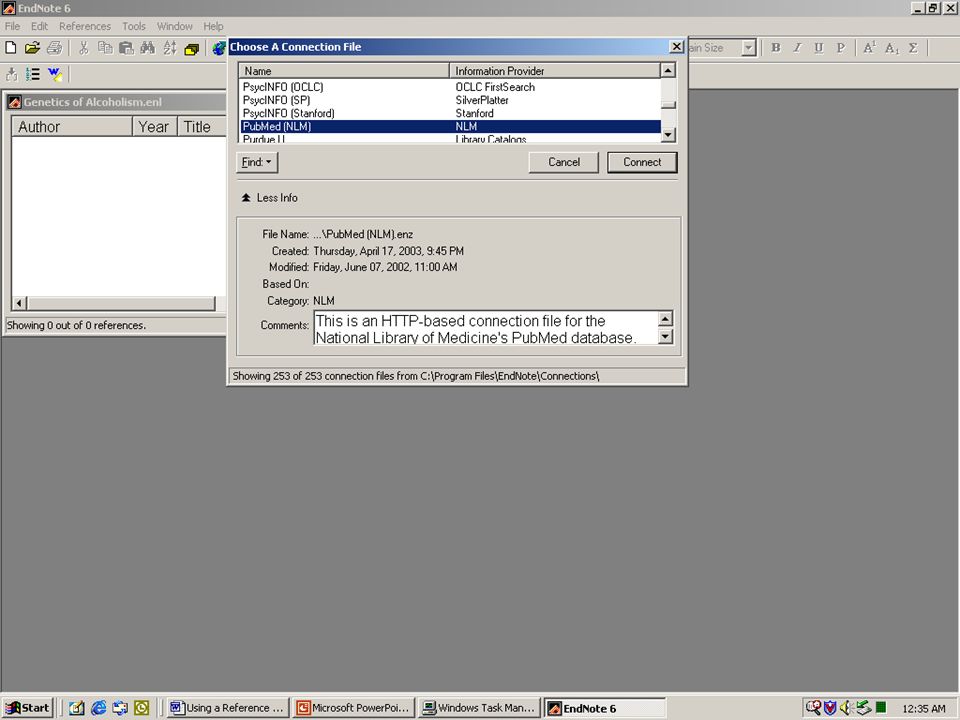Close the Choose A Connection File dialog
The image size is (960, 720).
click(x=677, y=47)
